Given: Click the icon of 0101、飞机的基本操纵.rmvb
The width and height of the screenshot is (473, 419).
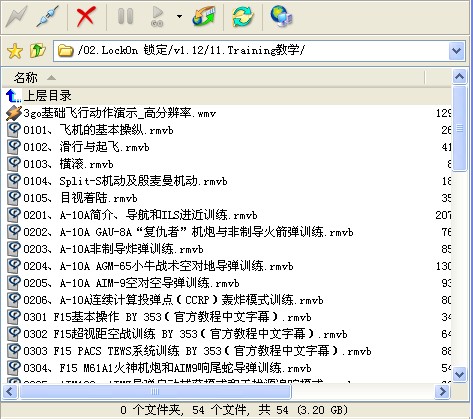Looking at the screenshot, I should point(14,130).
